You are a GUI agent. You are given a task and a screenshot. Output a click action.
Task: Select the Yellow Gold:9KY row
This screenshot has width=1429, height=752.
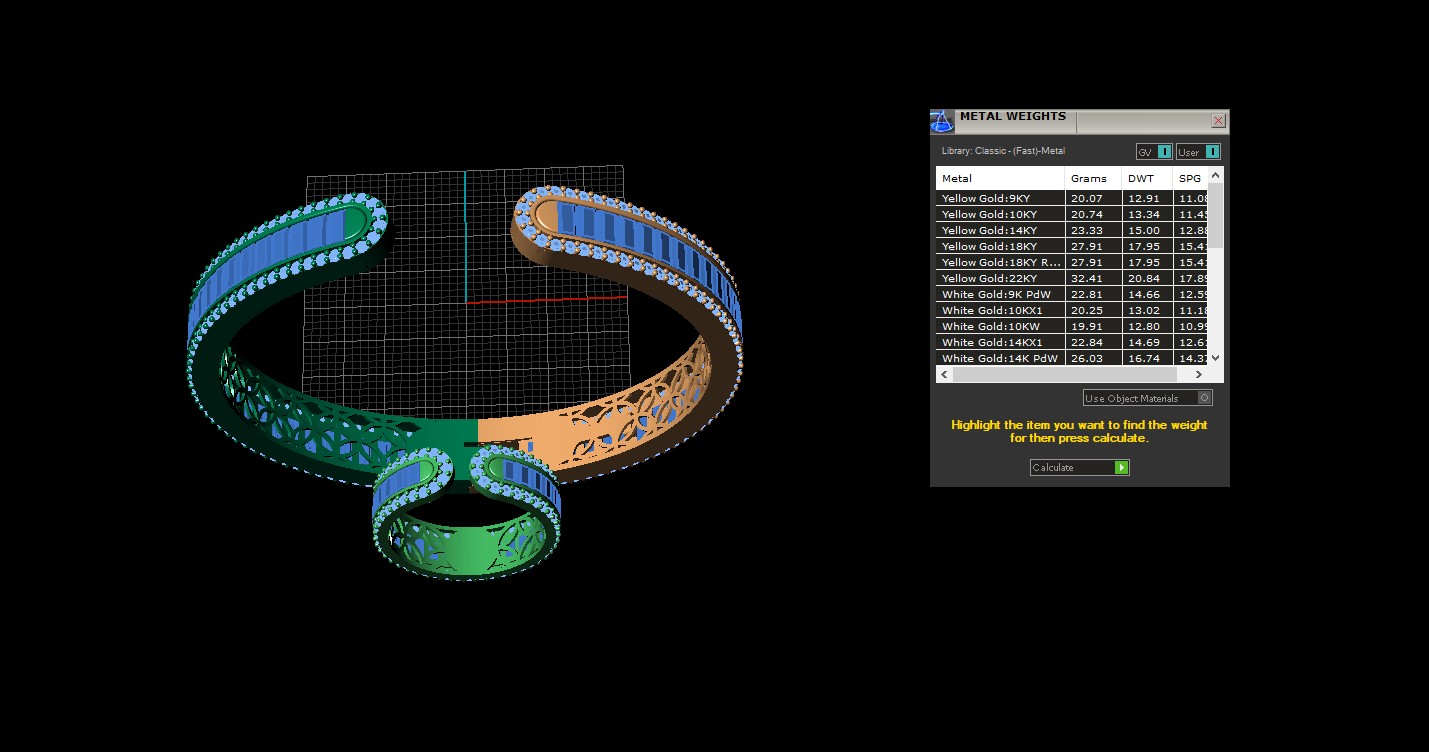point(1072,198)
